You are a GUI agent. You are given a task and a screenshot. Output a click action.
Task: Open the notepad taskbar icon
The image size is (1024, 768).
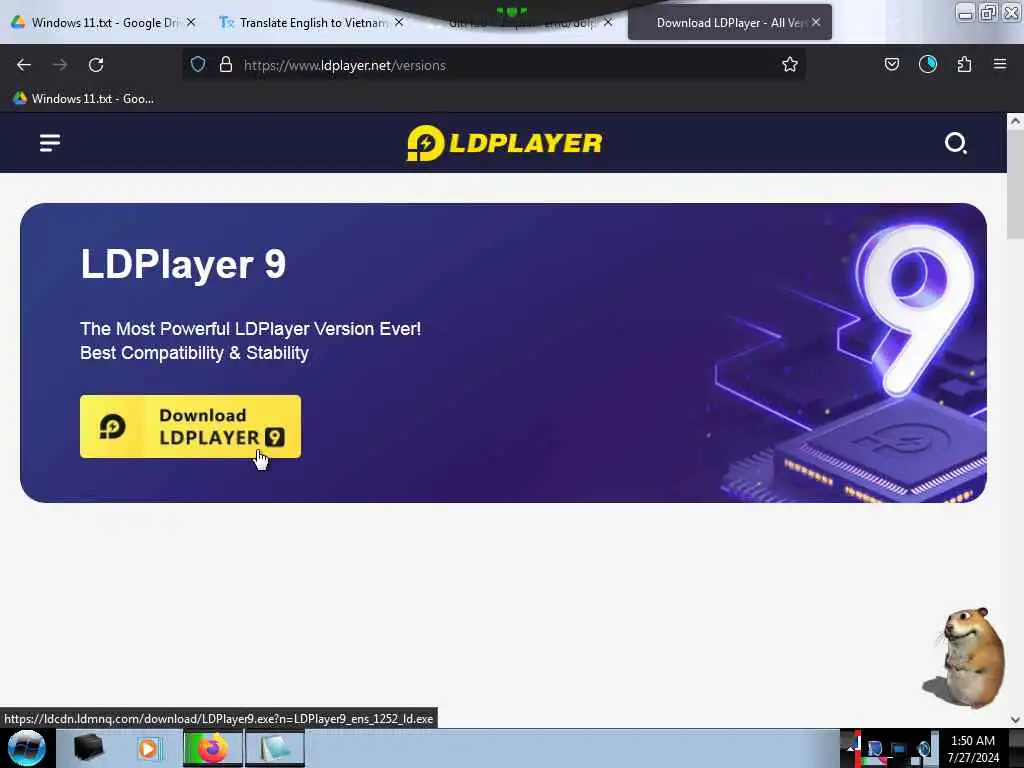pyautogui.click(x=275, y=748)
